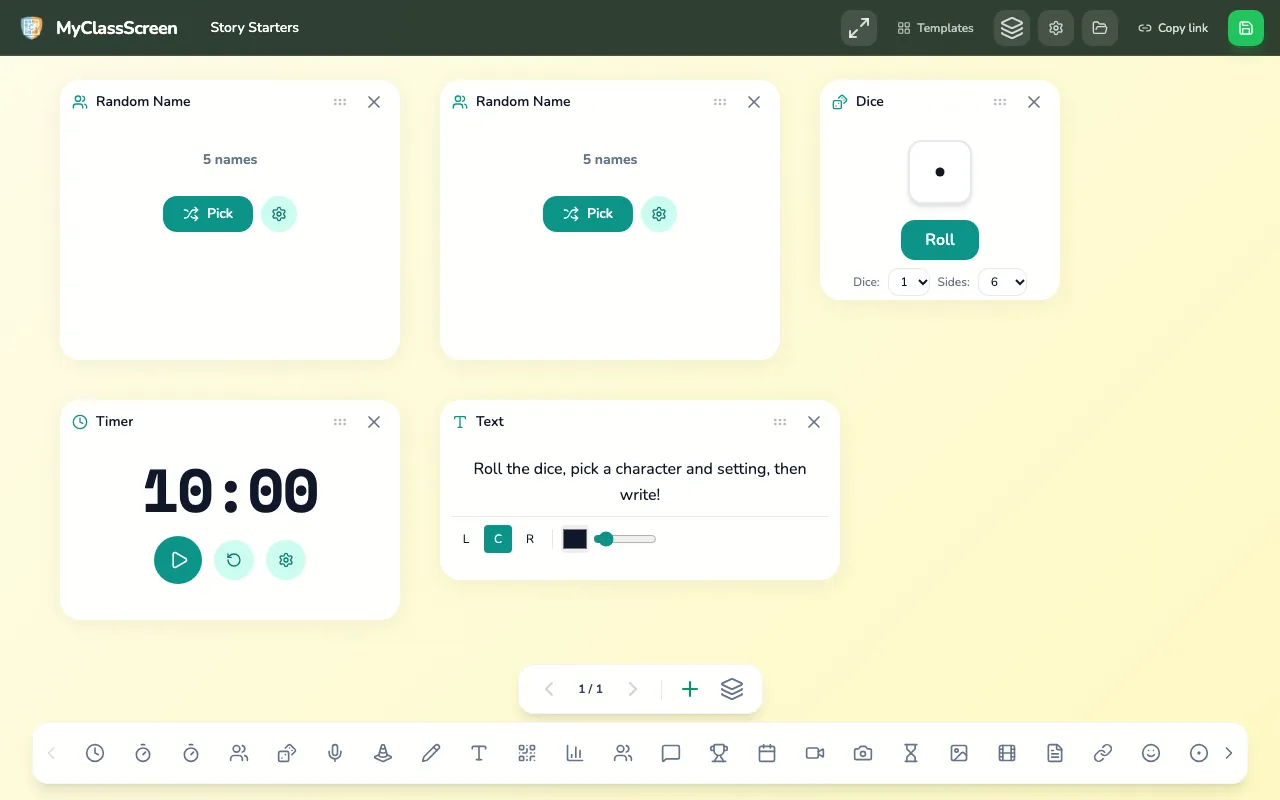The width and height of the screenshot is (1280, 800).
Task: Select the trophy icon
Action: (719, 753)
